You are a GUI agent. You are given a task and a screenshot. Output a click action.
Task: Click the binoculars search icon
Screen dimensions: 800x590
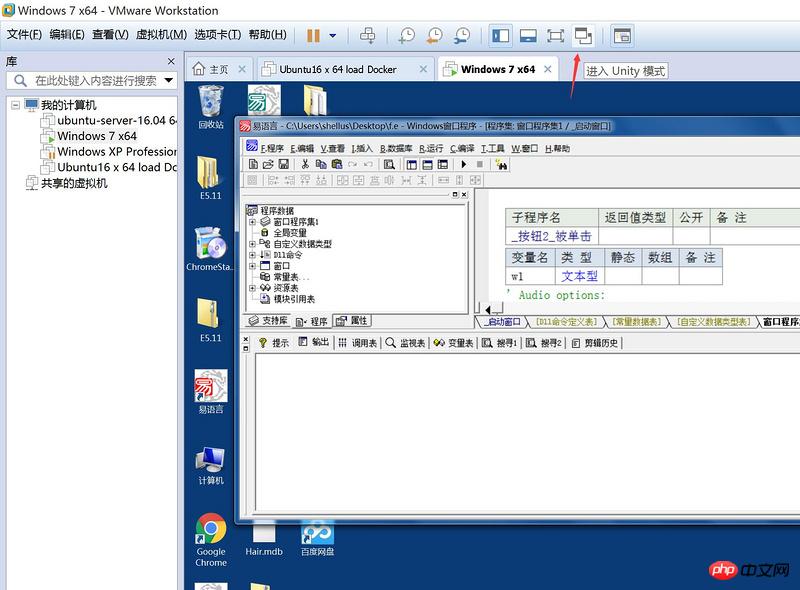pos(502,164)
